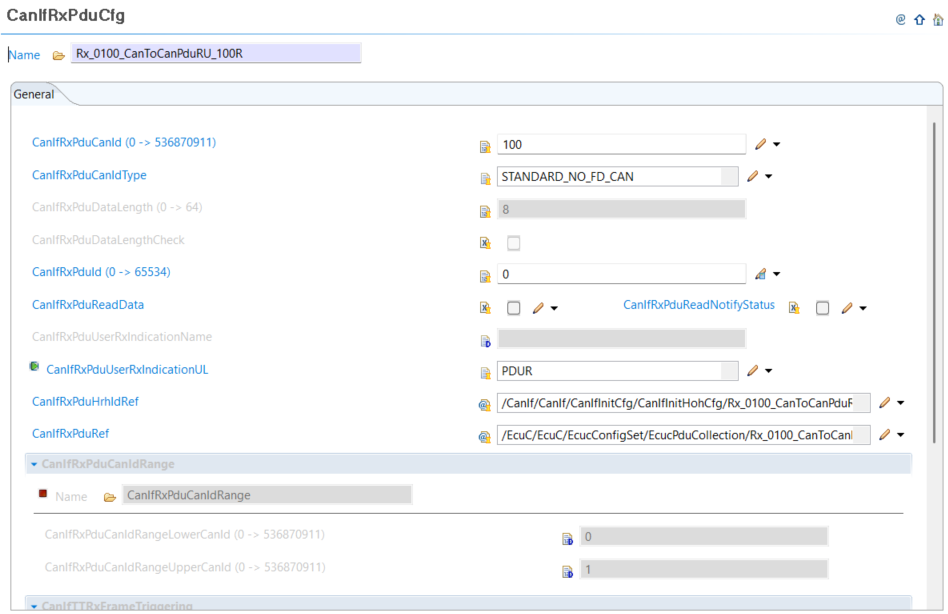948x614 pixels.
Task: Click the pencil icon next to CanIfRxPduCanId
Action: [760, 145]
